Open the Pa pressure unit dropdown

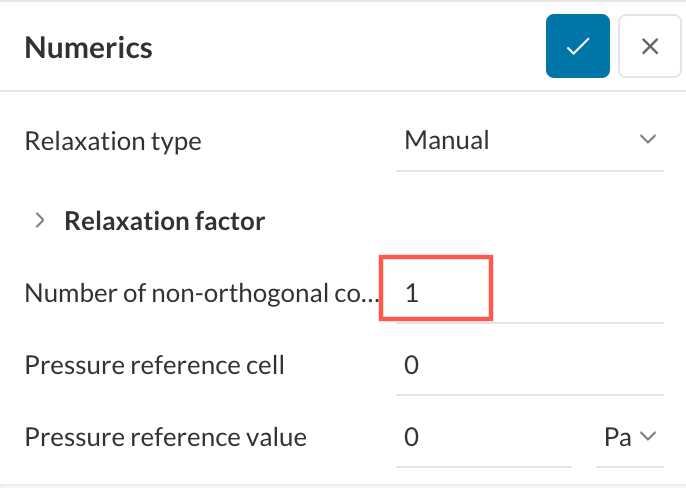(x=629, y=437)
